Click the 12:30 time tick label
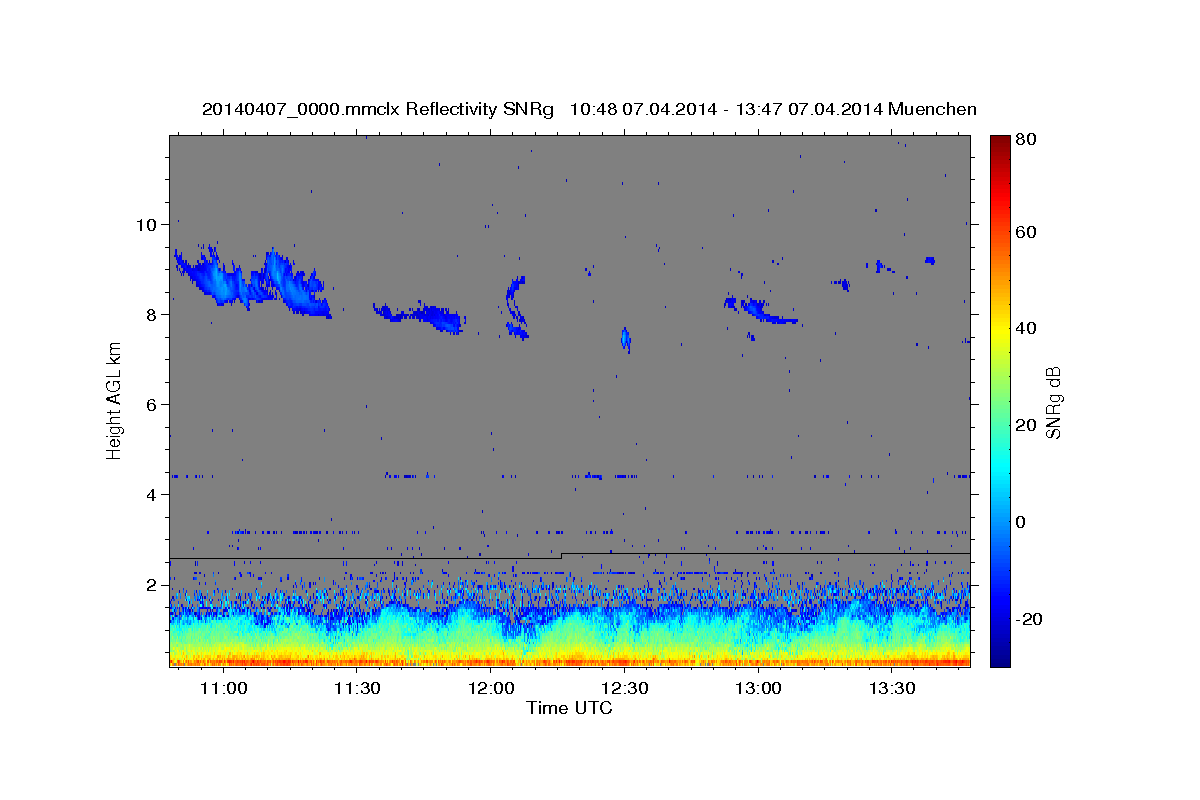The image size is (1200, 800). coord(625,689)
